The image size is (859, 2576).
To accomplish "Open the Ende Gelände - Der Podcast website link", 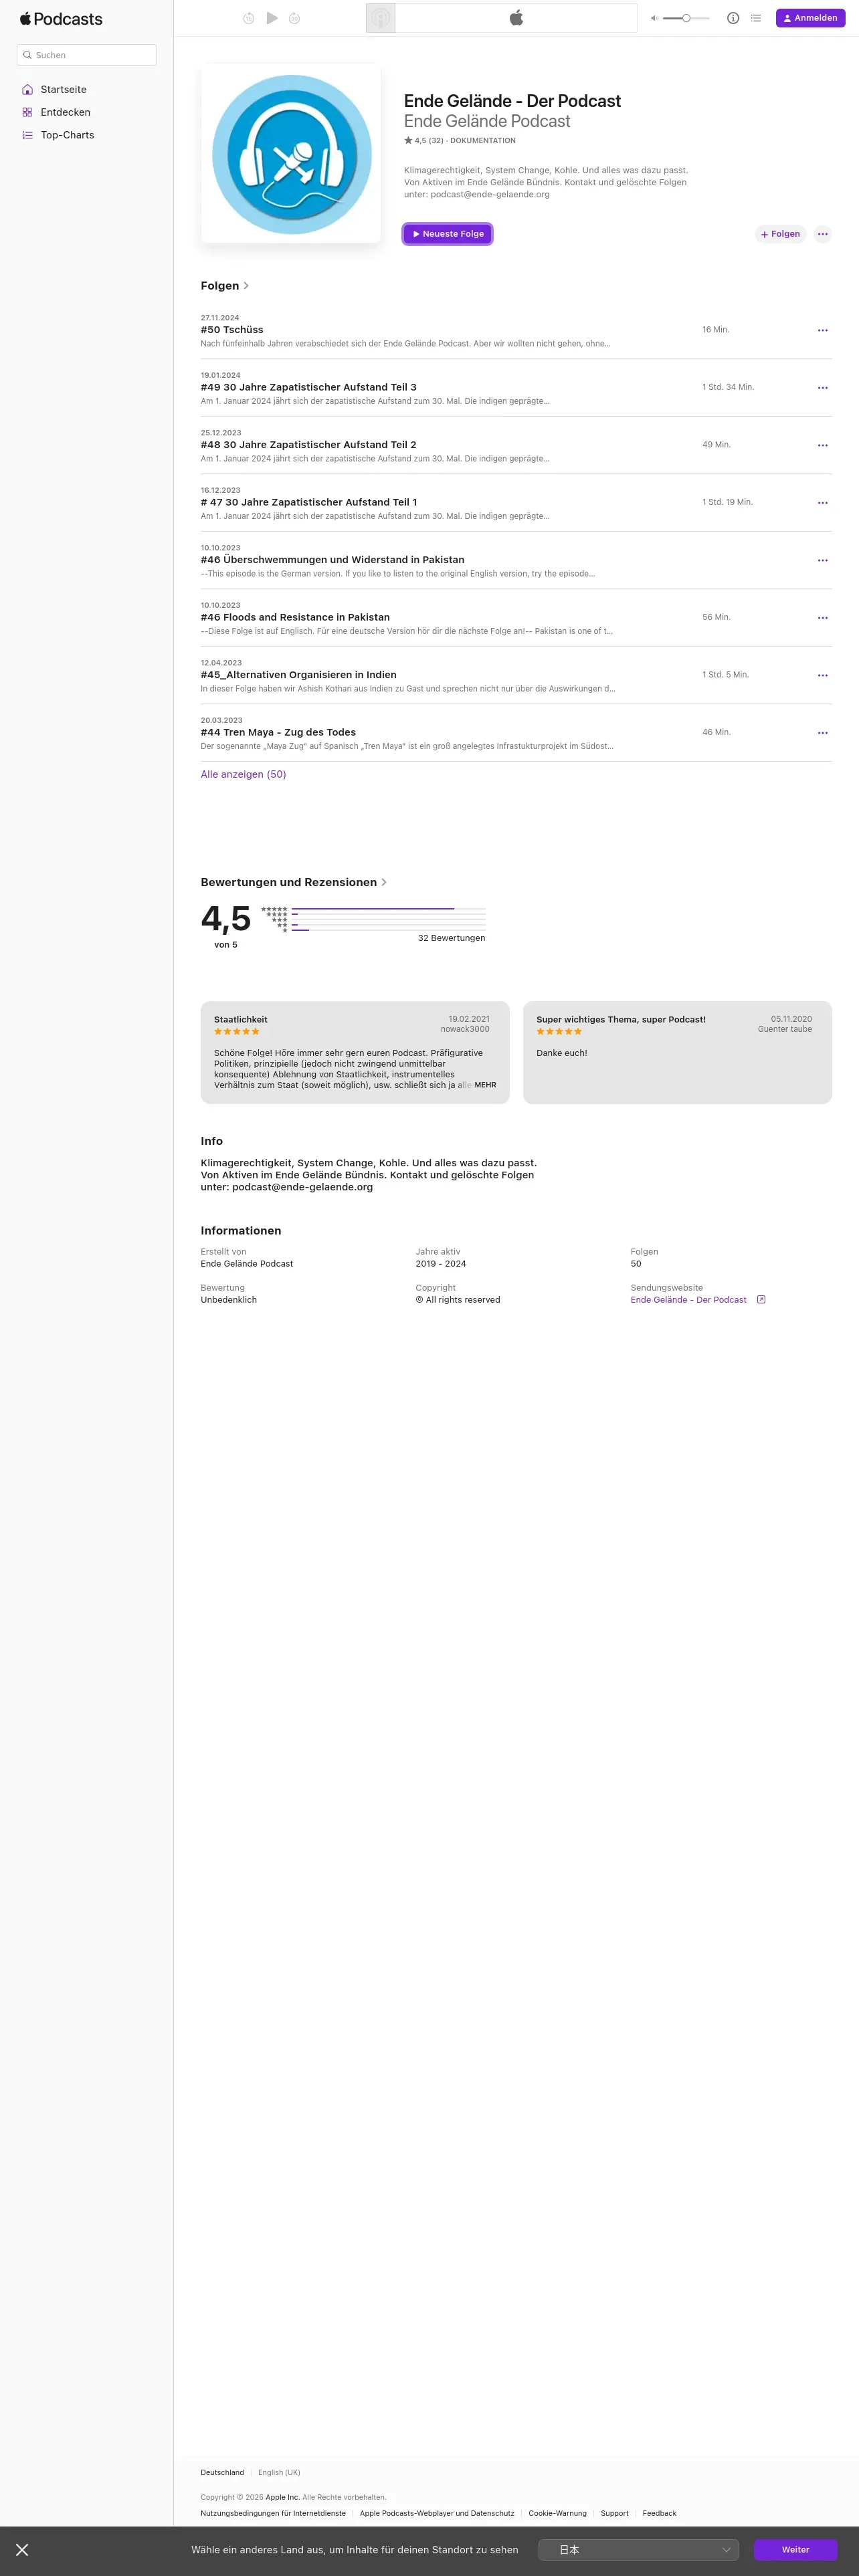I will tap(688, 1300).
